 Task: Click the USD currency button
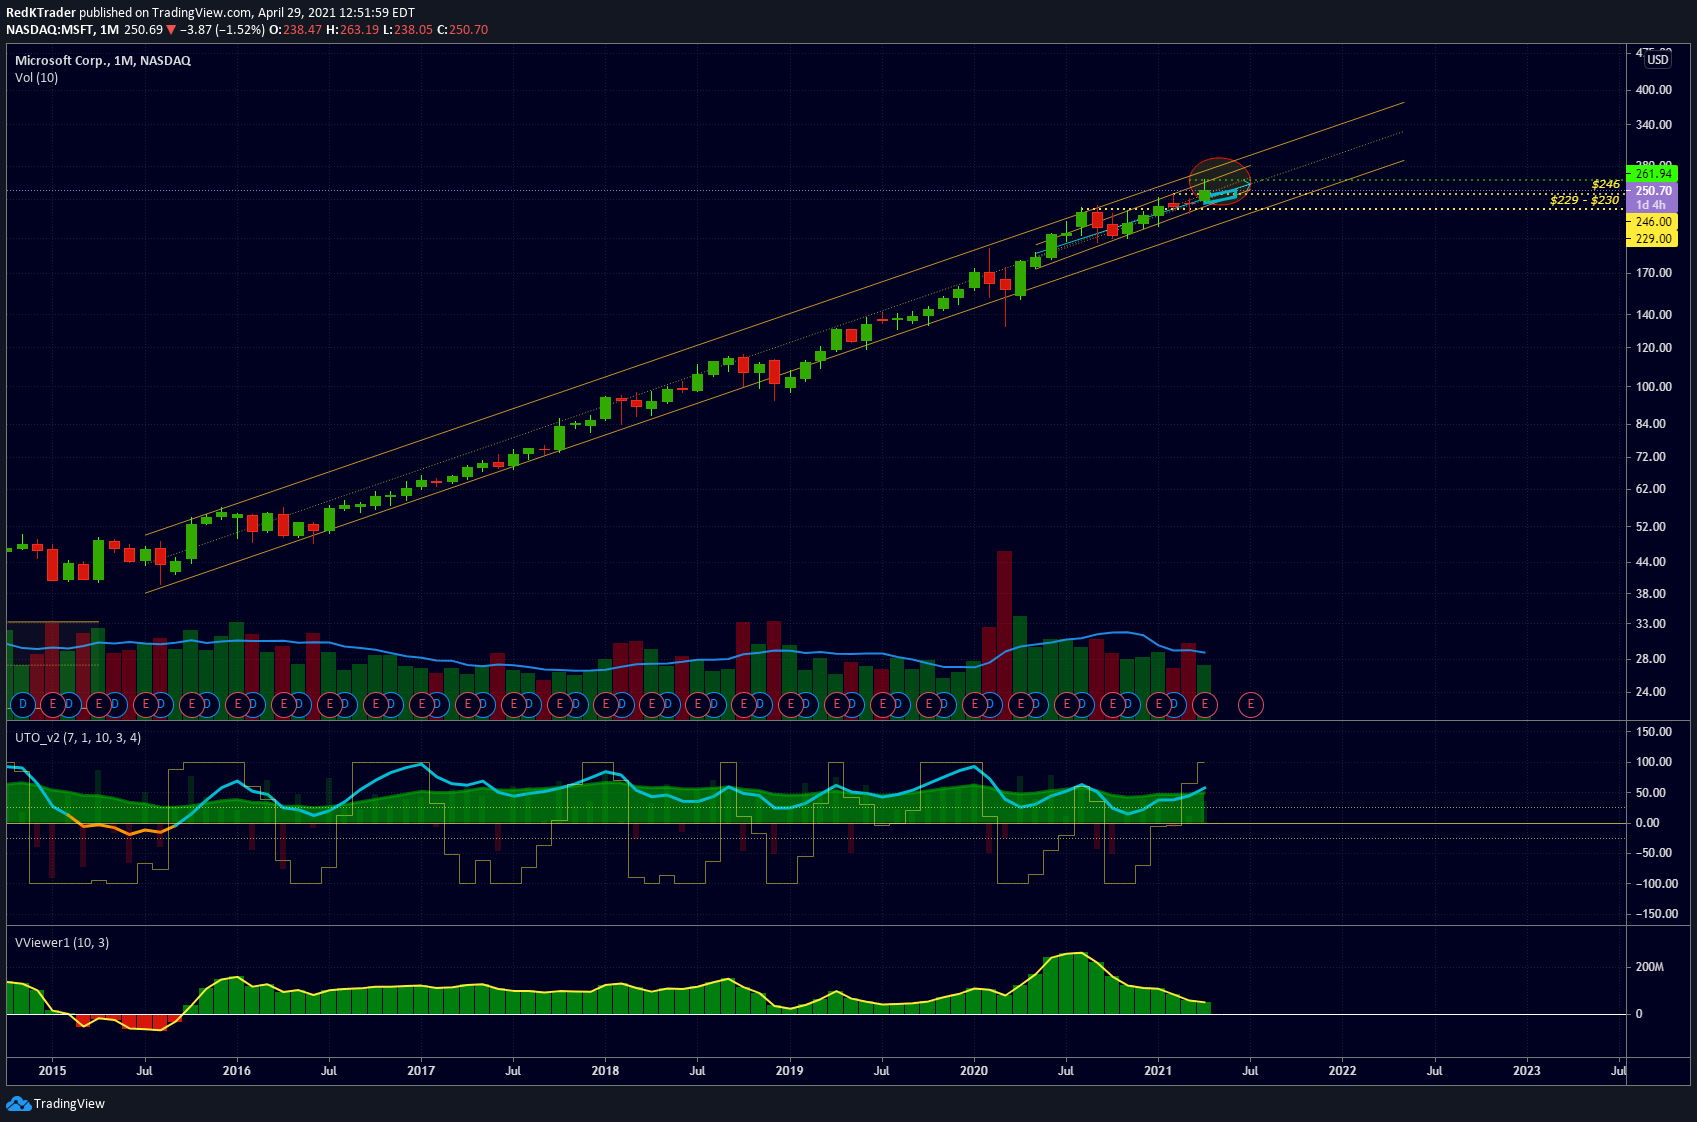click(1658, 60)
